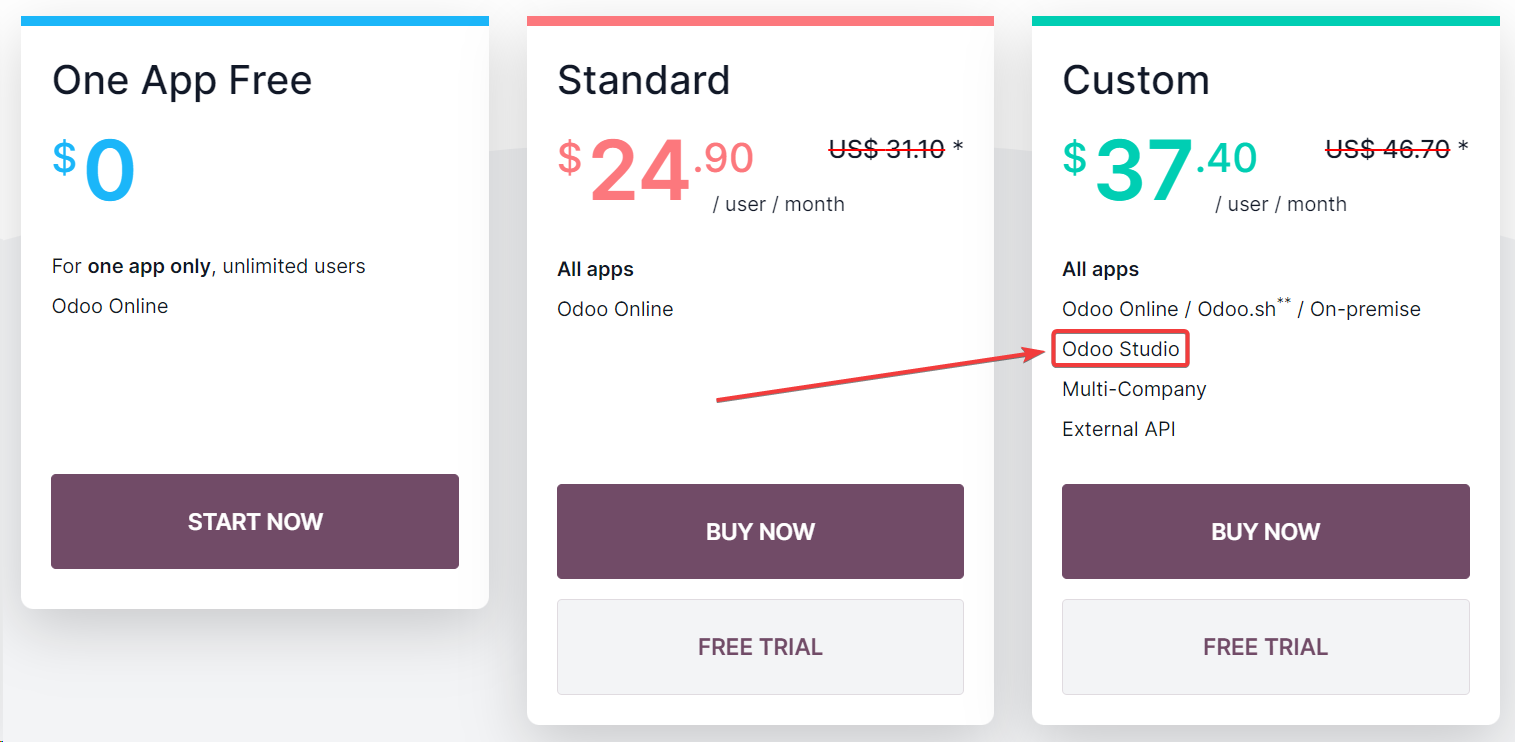This screenshot has width=1515, height=742.
Task: Click BUY NOW under Custom plan
Action: [x=1265, y=531]
